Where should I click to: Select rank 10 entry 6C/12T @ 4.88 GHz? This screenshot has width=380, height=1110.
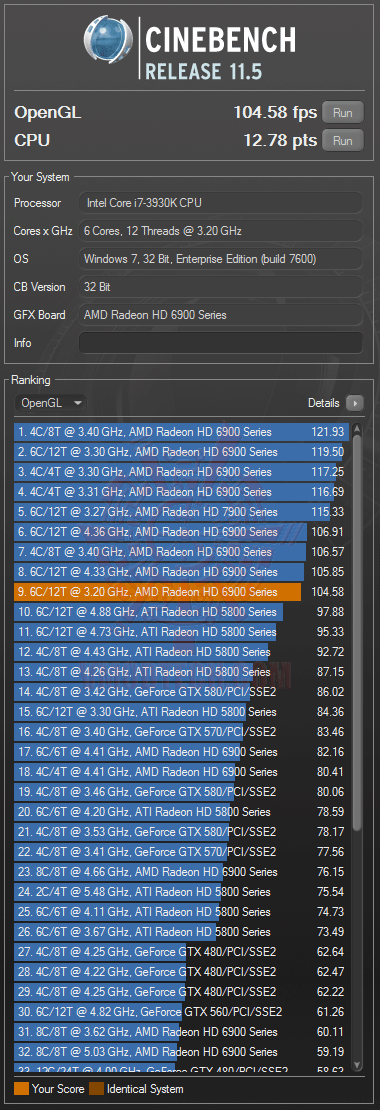pyautogui.click(x=182, y=611)
